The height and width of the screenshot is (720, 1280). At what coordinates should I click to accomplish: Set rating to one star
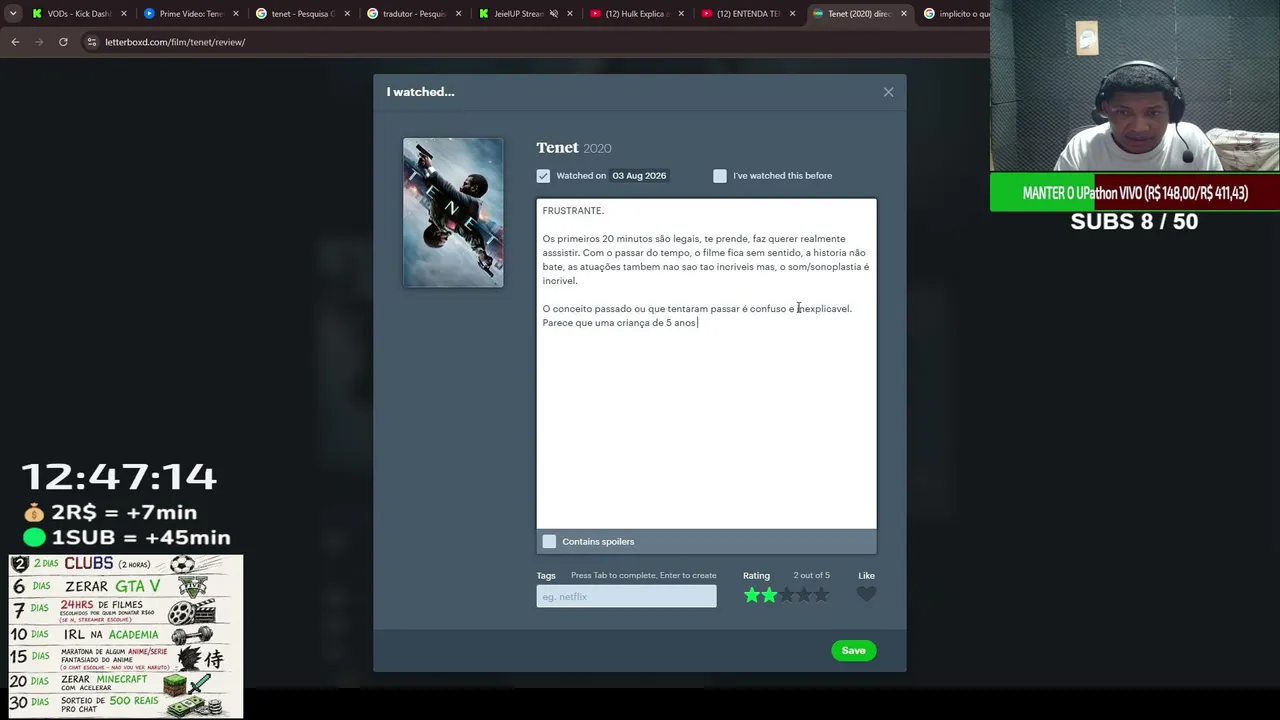752,595
